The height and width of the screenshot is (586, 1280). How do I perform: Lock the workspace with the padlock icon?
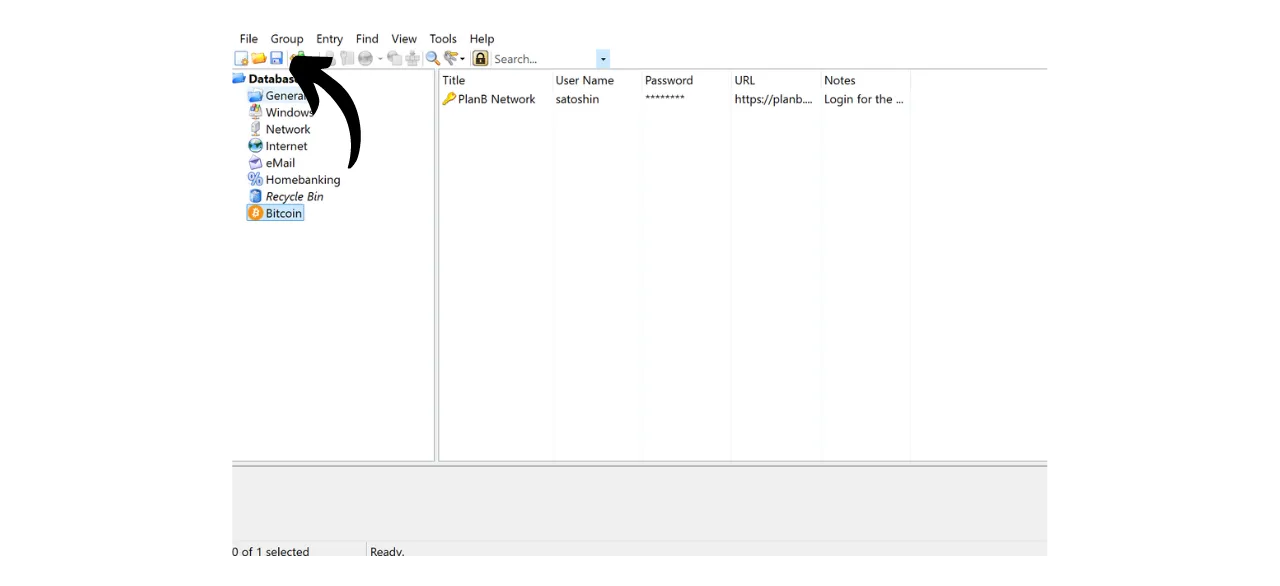click(x=480, y=58)
